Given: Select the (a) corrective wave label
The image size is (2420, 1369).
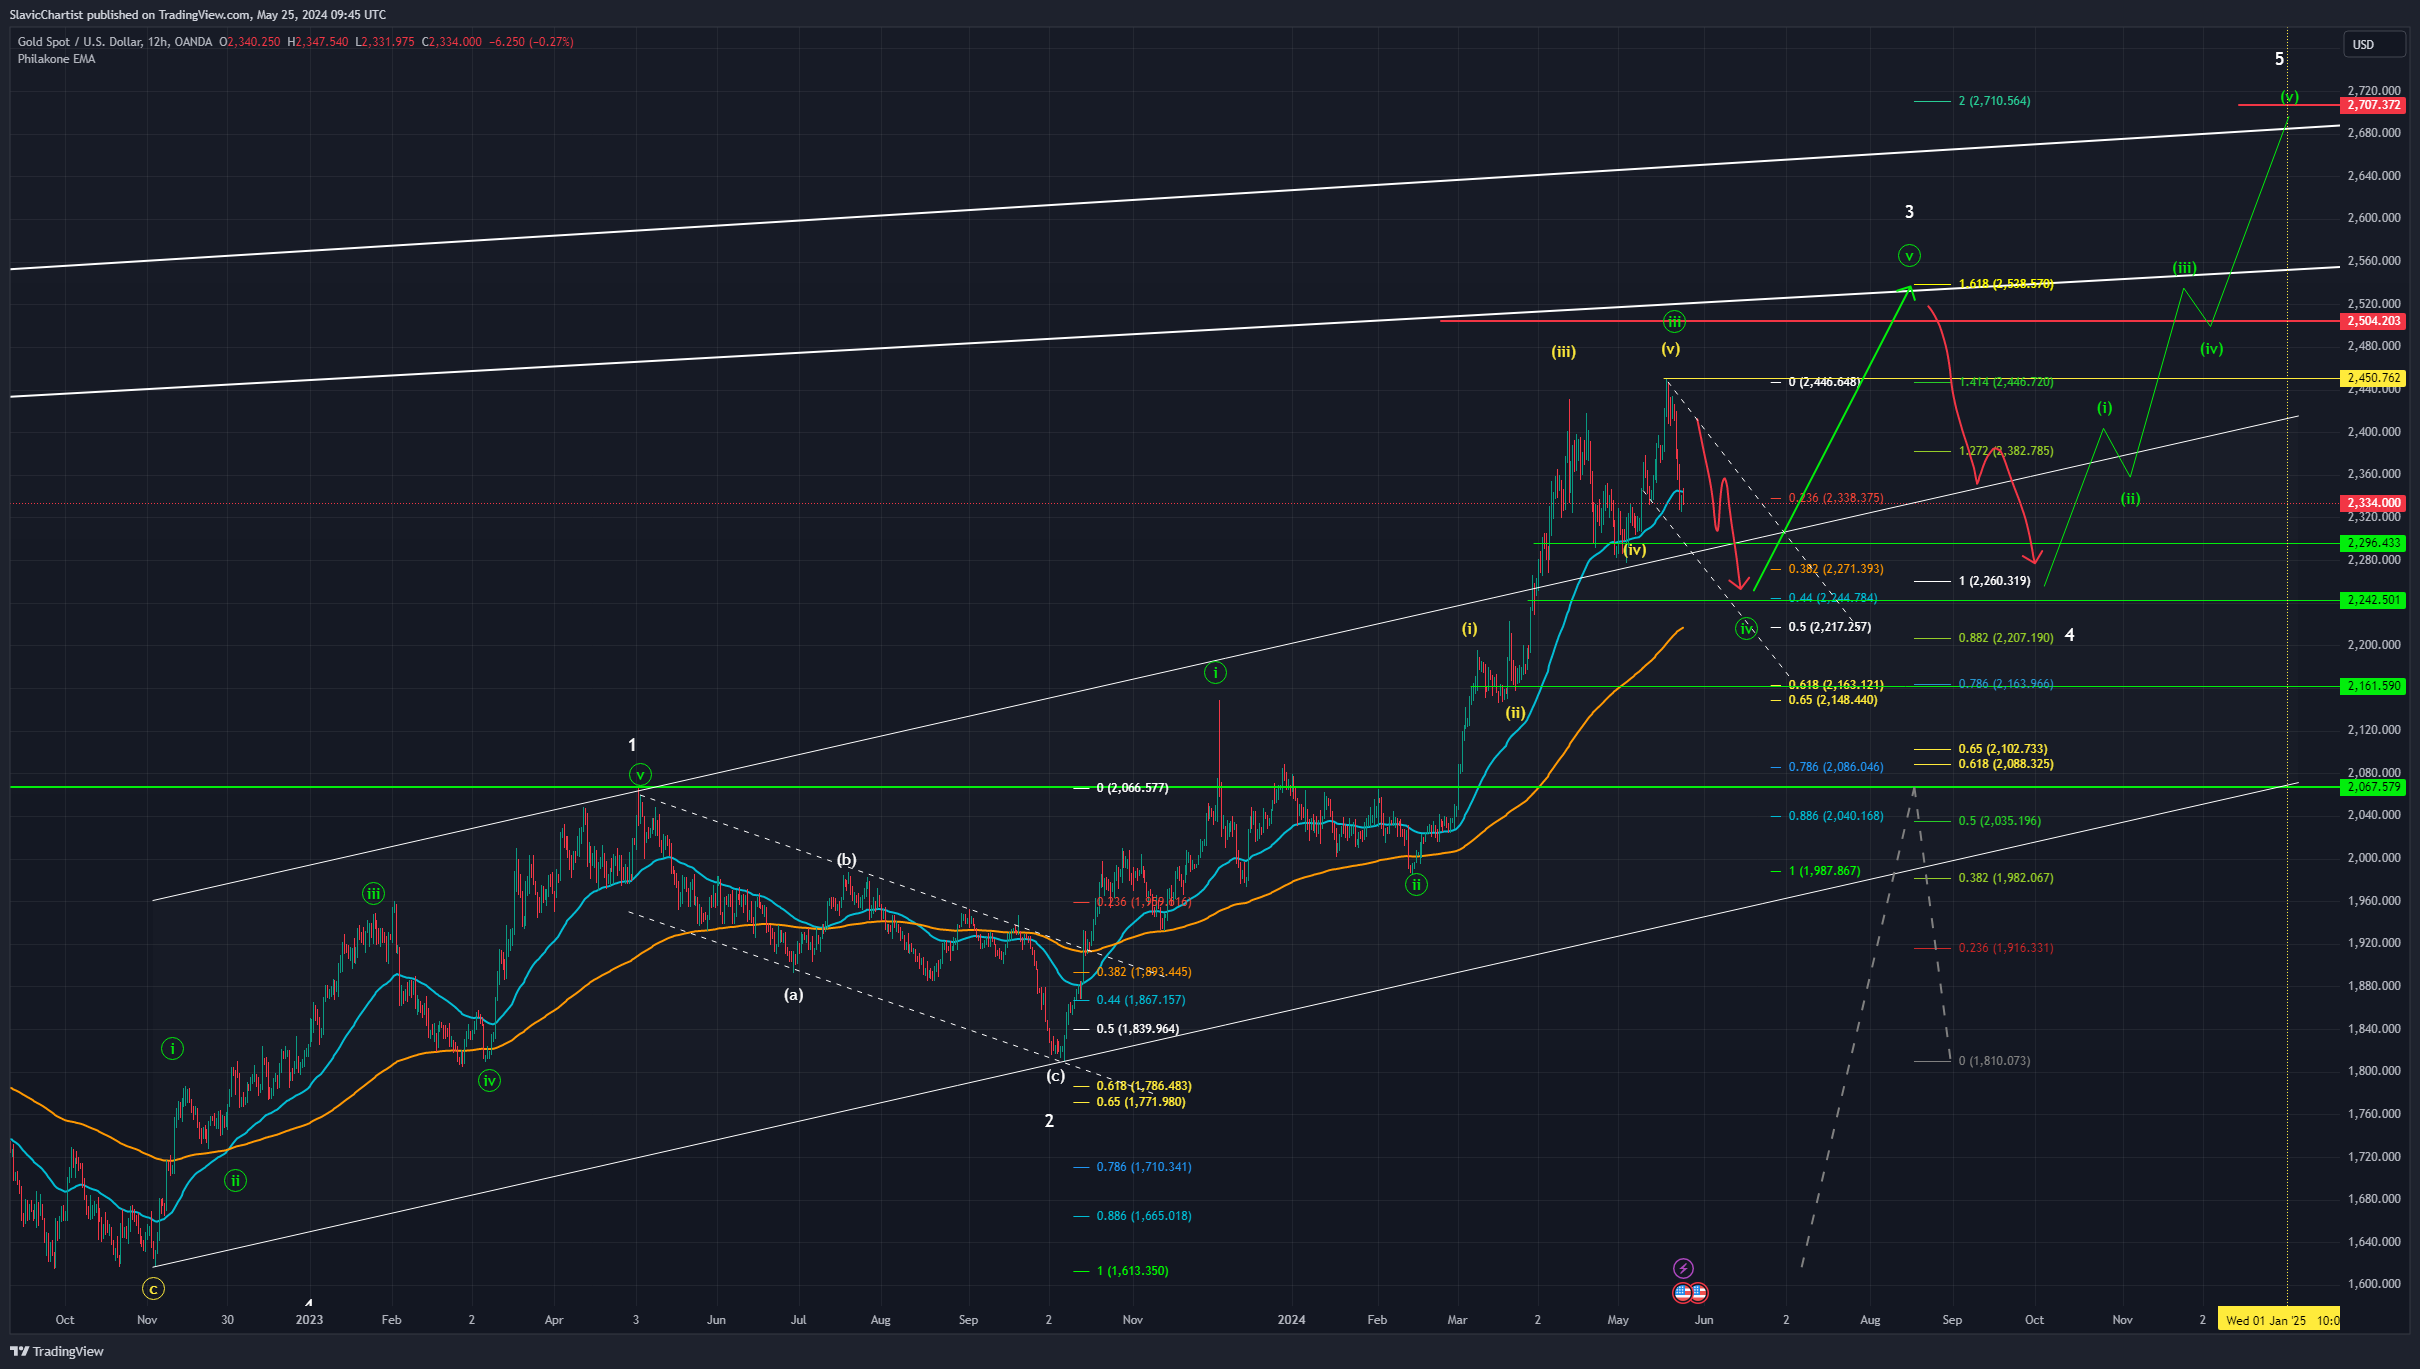Looking at the screenshot, I should (x=793, y=995).
